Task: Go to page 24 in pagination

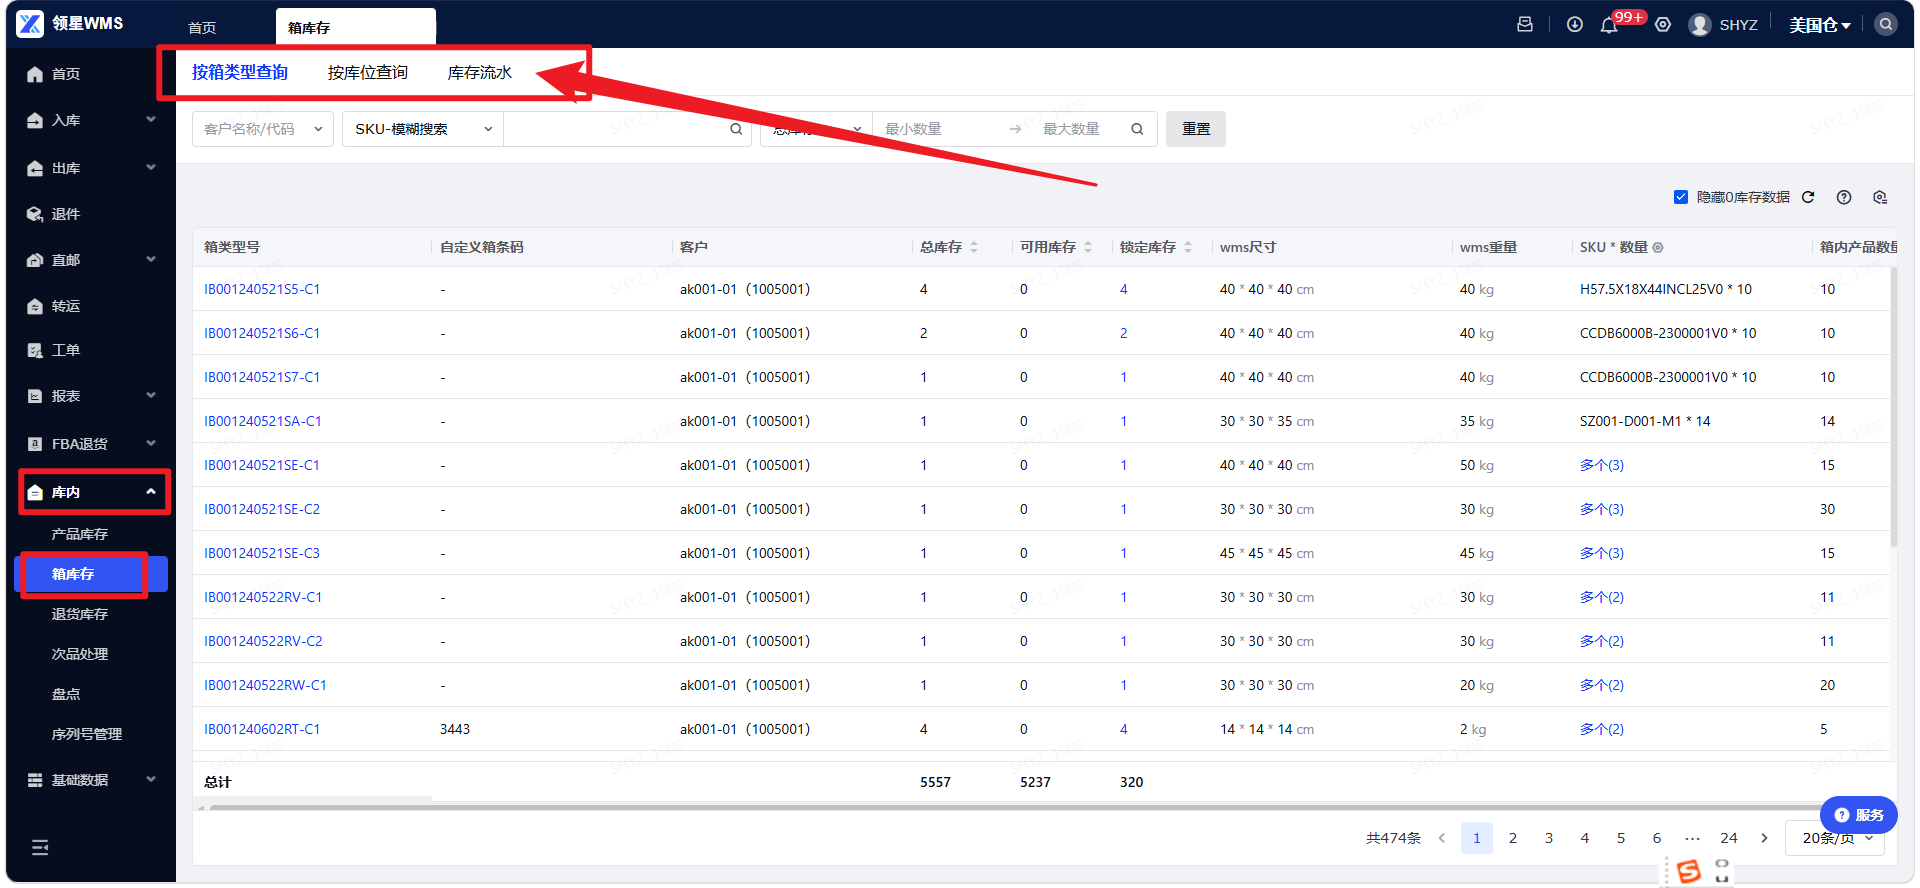Action: click(1729, 838)
